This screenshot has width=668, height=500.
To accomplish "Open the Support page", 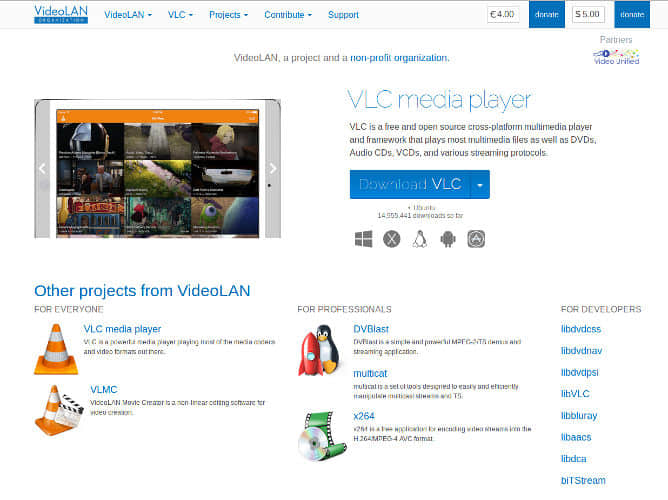I will (343, 15).
